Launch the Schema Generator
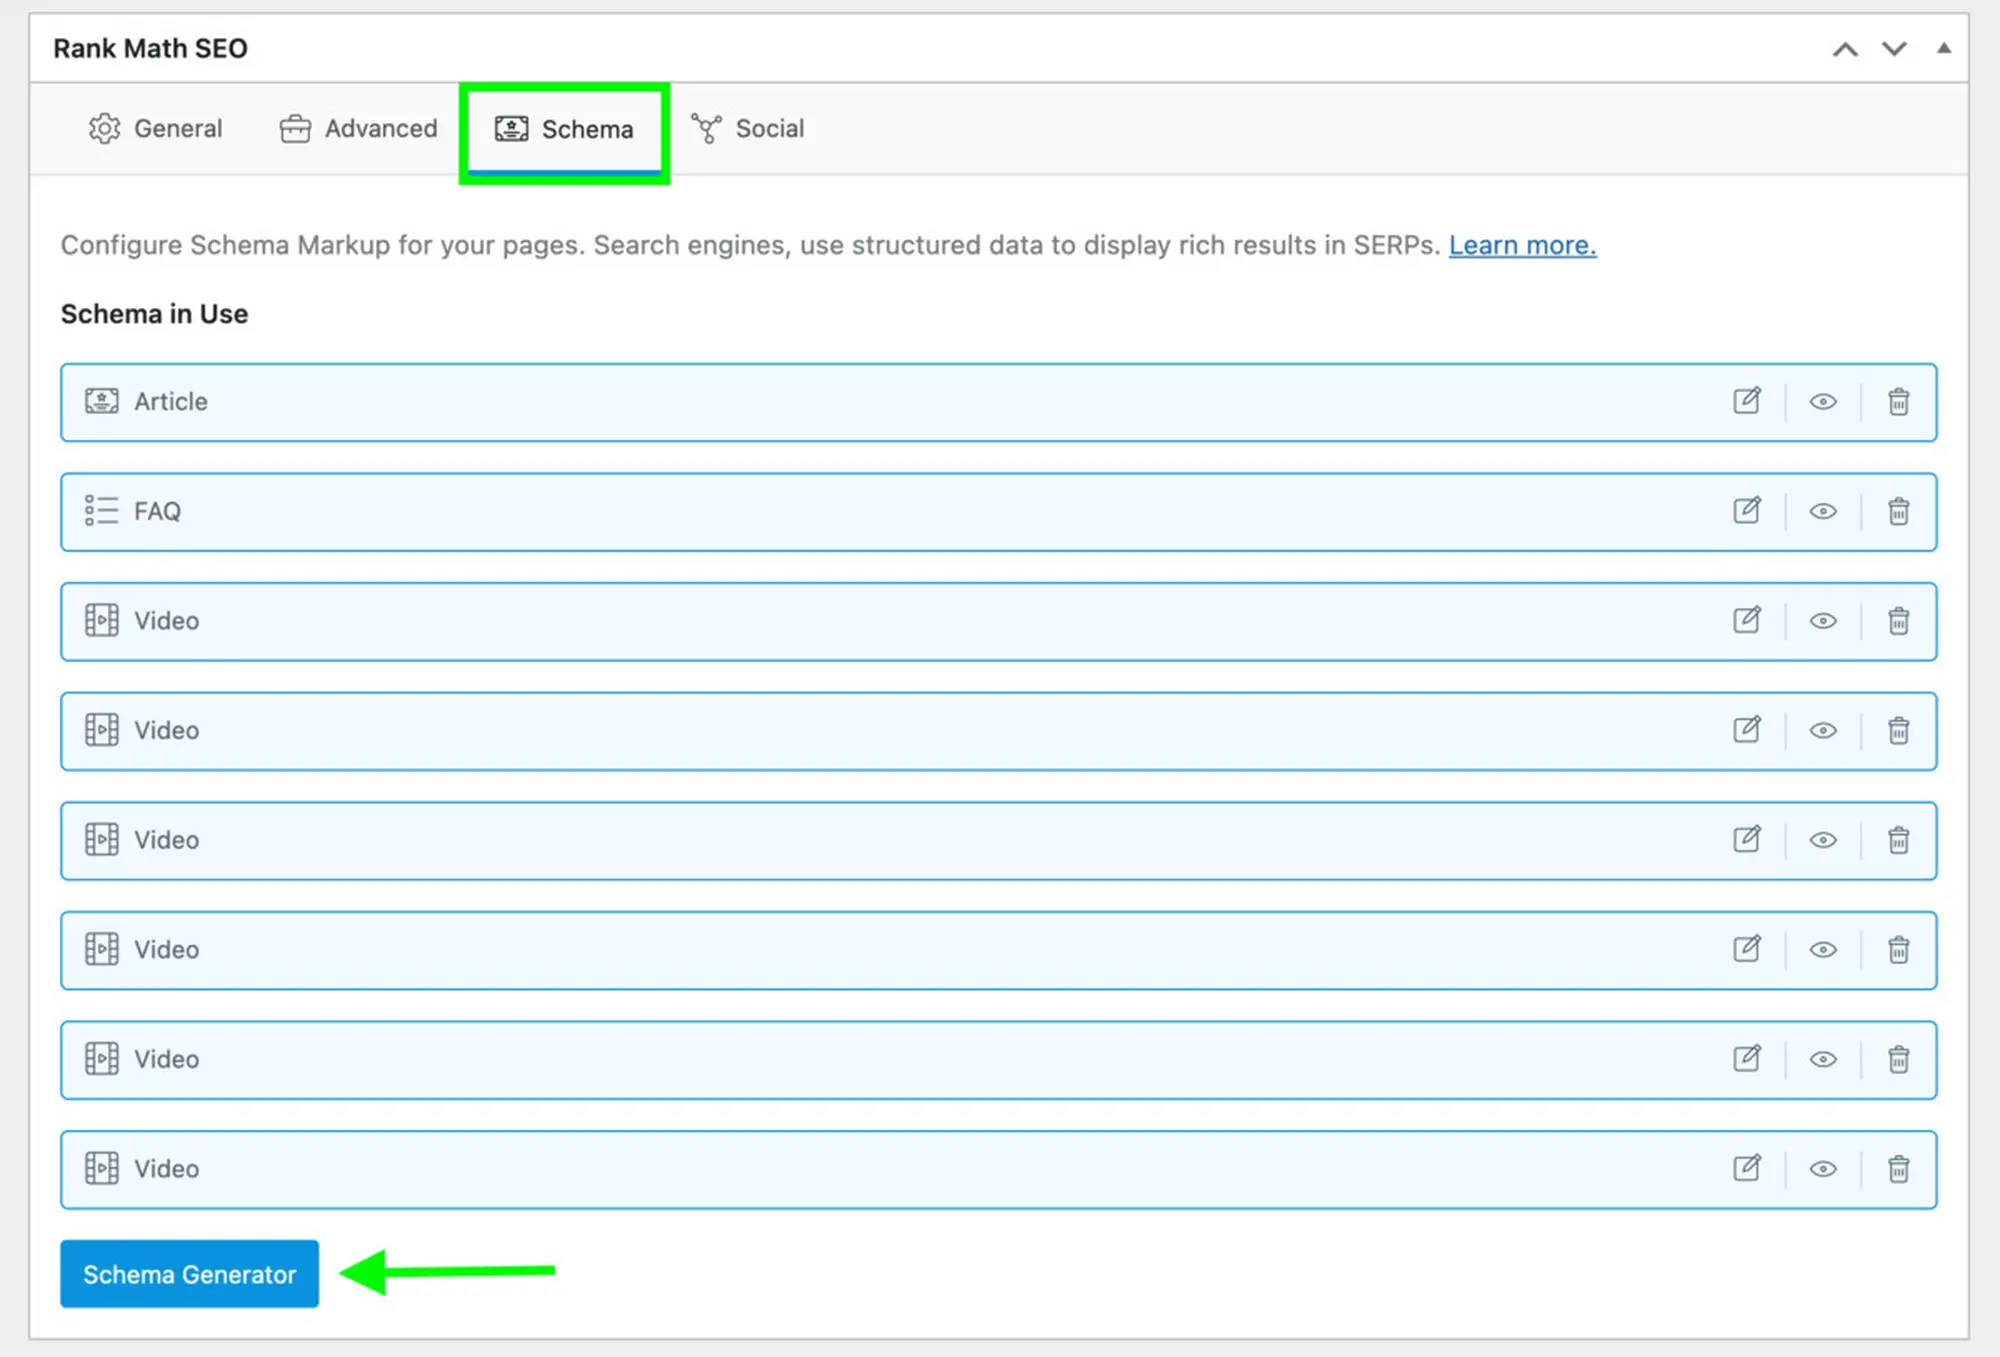 (x=189, y=1274)
